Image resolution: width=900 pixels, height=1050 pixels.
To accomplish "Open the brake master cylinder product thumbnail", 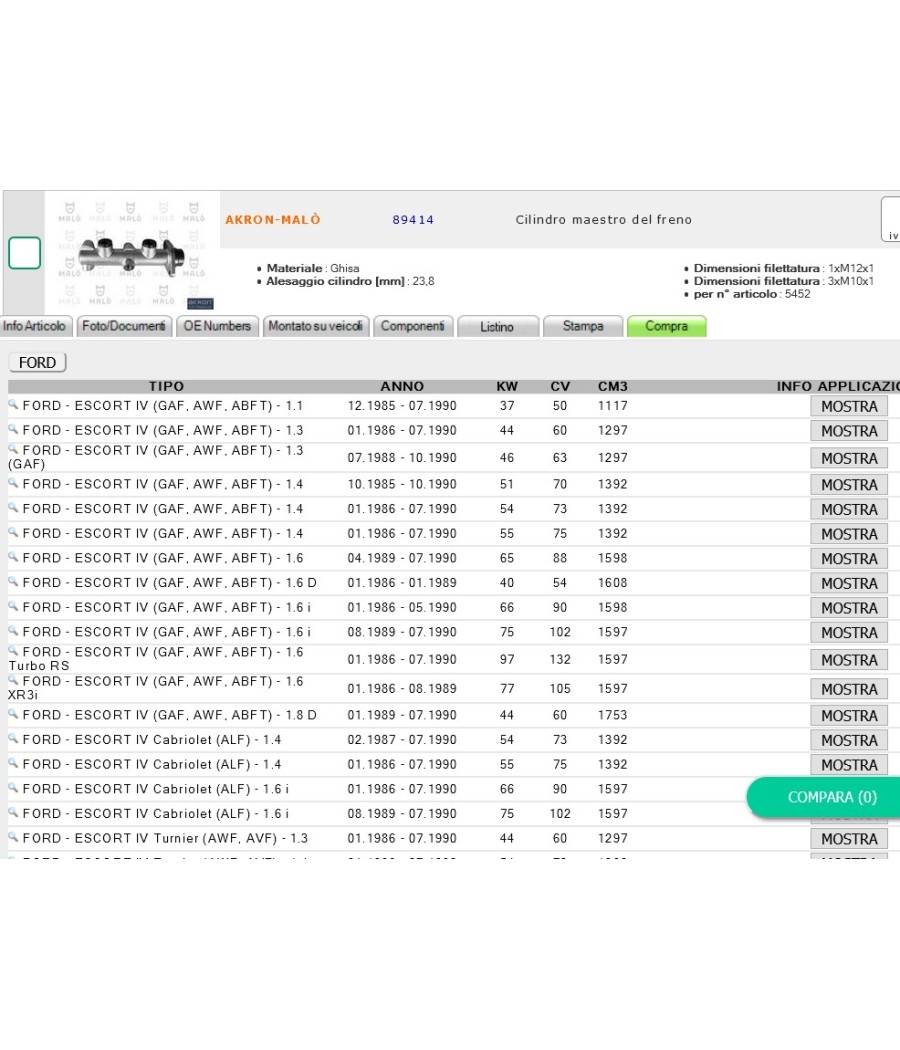I will point(132,255).
